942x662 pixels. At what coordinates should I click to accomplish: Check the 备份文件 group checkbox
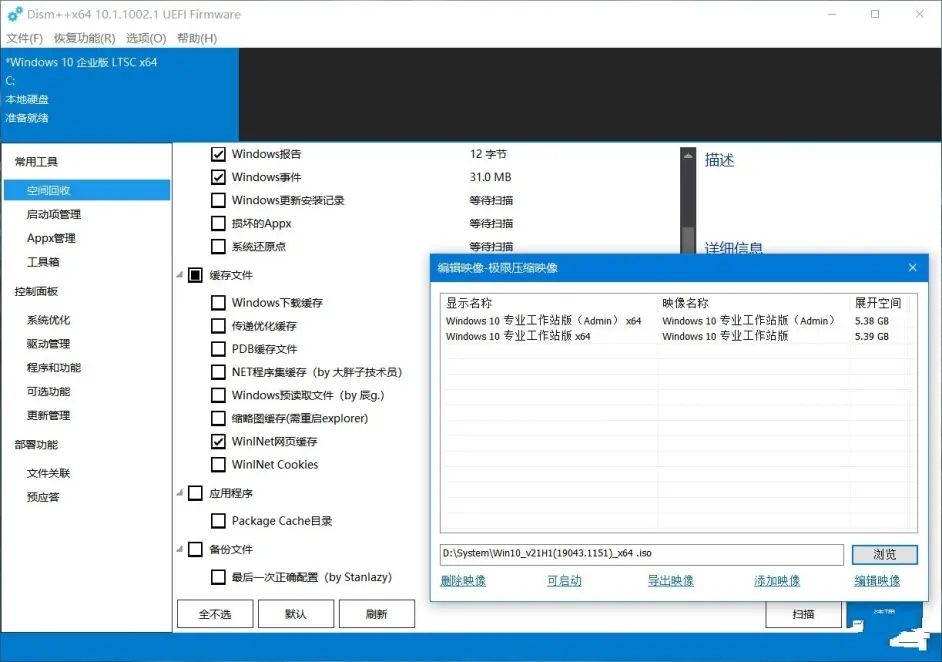pos(195,549)
